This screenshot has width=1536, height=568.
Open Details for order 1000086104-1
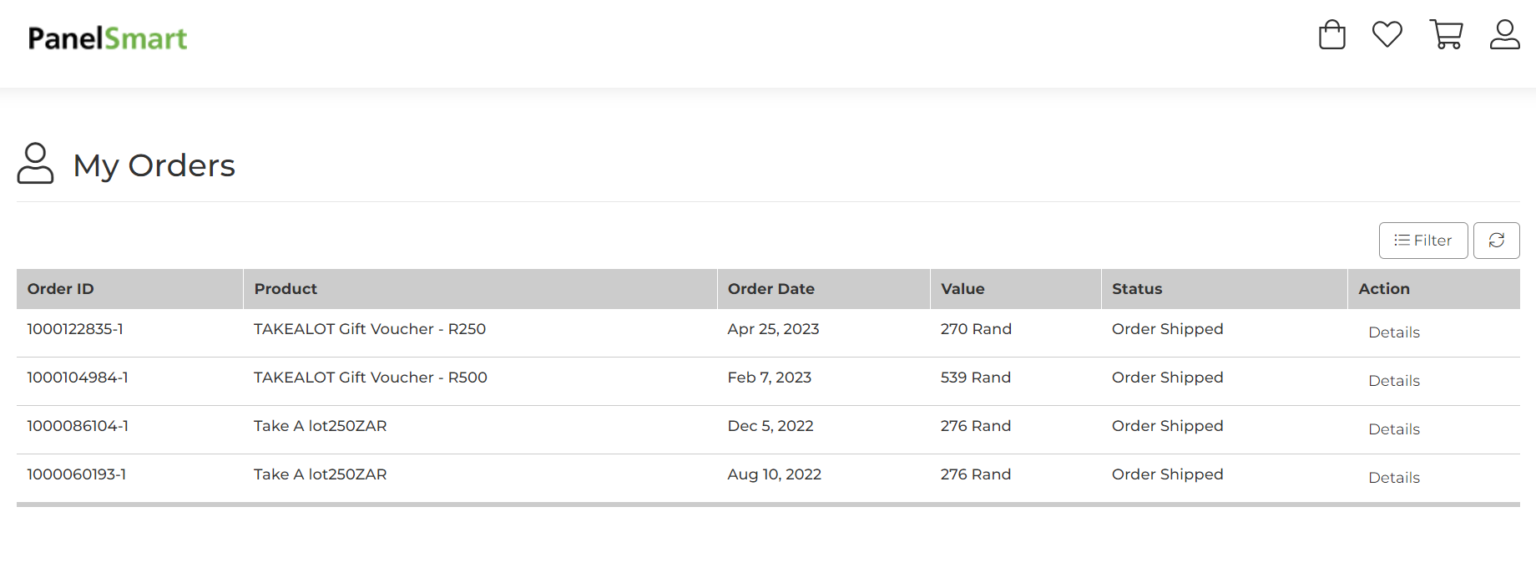point(1393,429)
